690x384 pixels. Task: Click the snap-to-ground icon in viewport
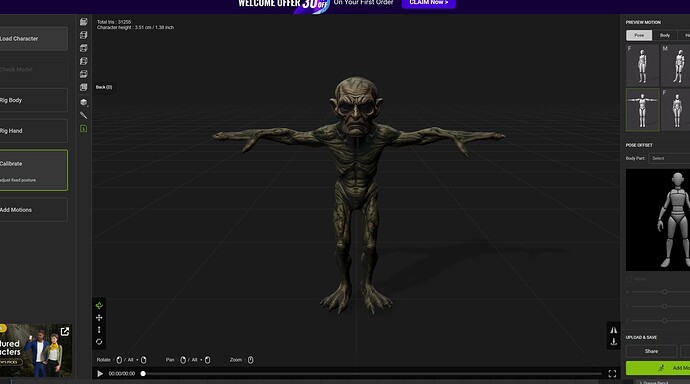point(613,342)
